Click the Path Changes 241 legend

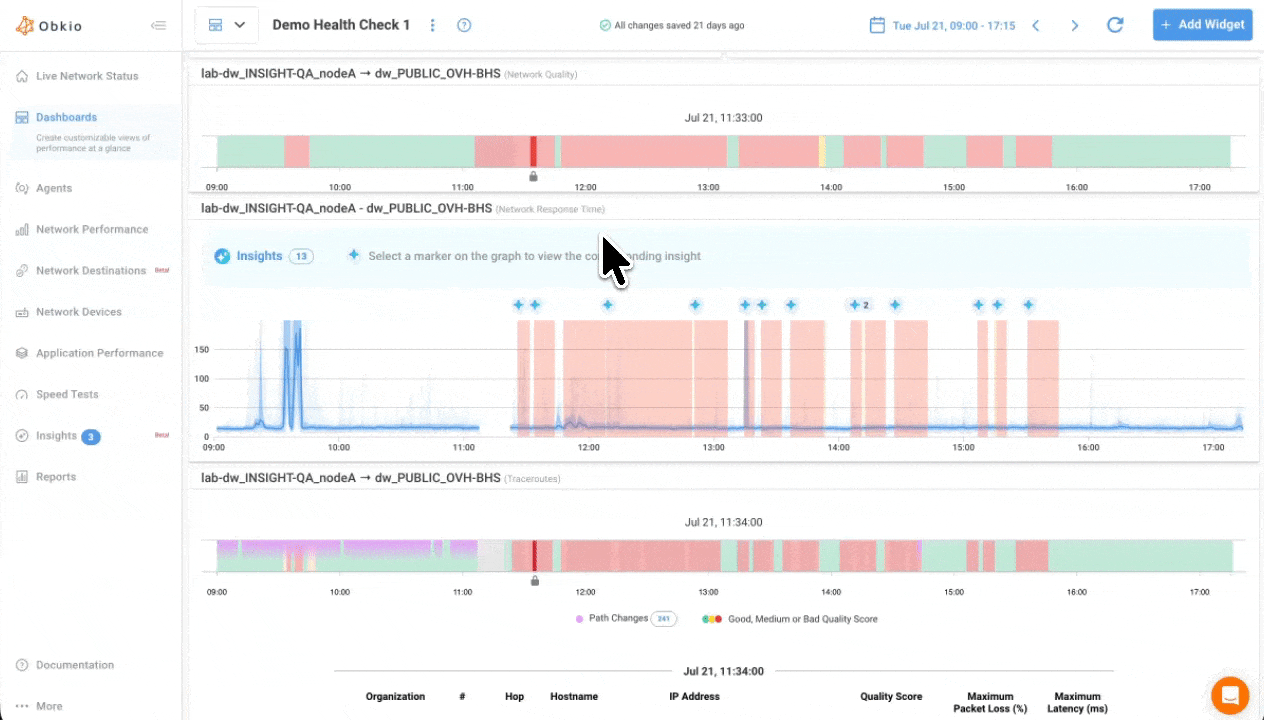(x=626, y=619)
